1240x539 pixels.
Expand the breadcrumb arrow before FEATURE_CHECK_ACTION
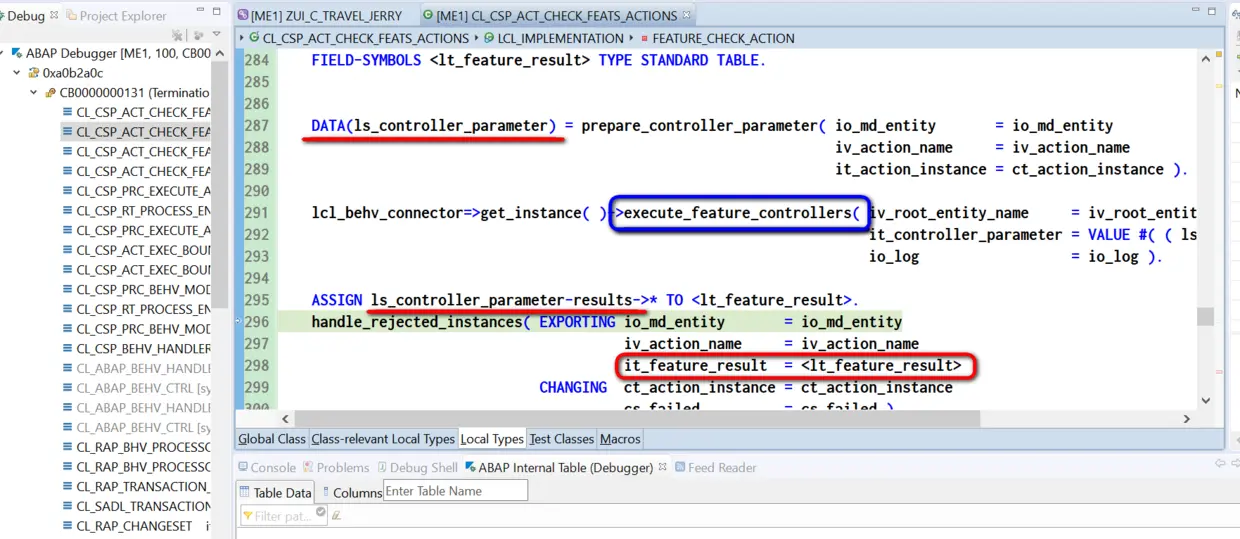click(631, 38)
